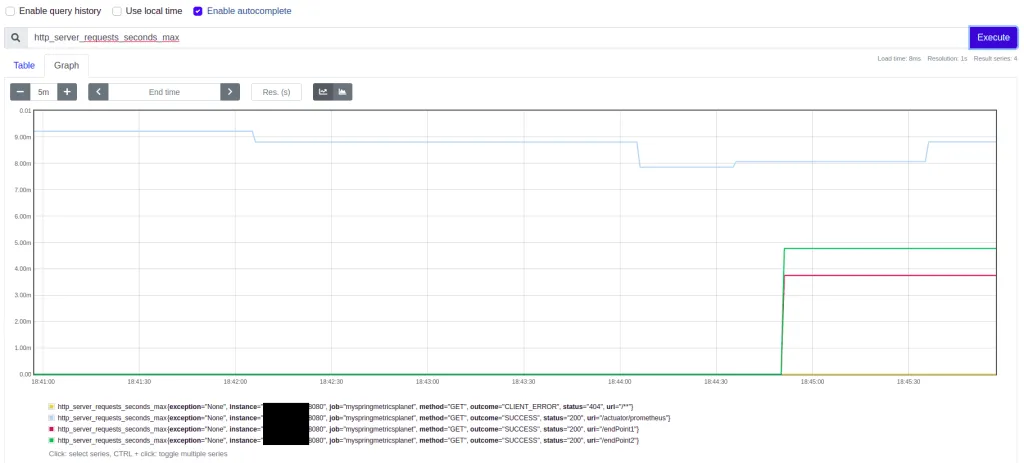
Task: Decrease the time range with minus button
Action: click(x=20, y=92)
